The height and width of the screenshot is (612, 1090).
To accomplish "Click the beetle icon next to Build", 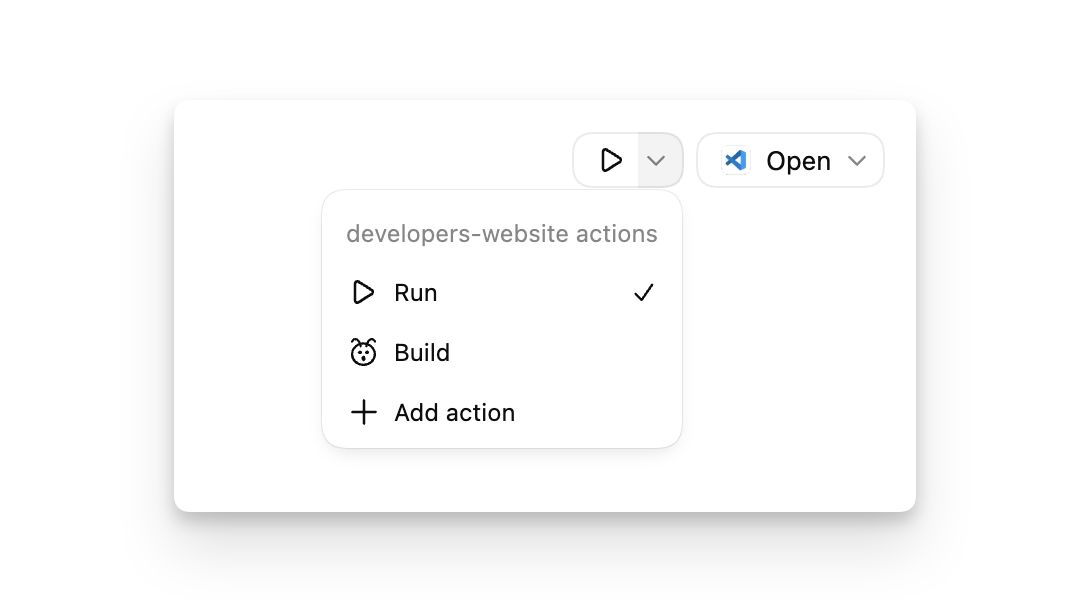I will coord(363,352).
